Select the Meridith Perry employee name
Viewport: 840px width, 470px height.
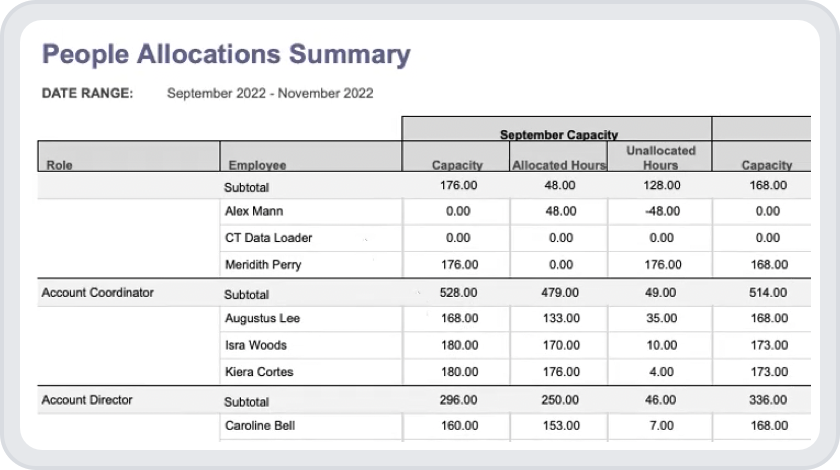(x=263, y=265)
